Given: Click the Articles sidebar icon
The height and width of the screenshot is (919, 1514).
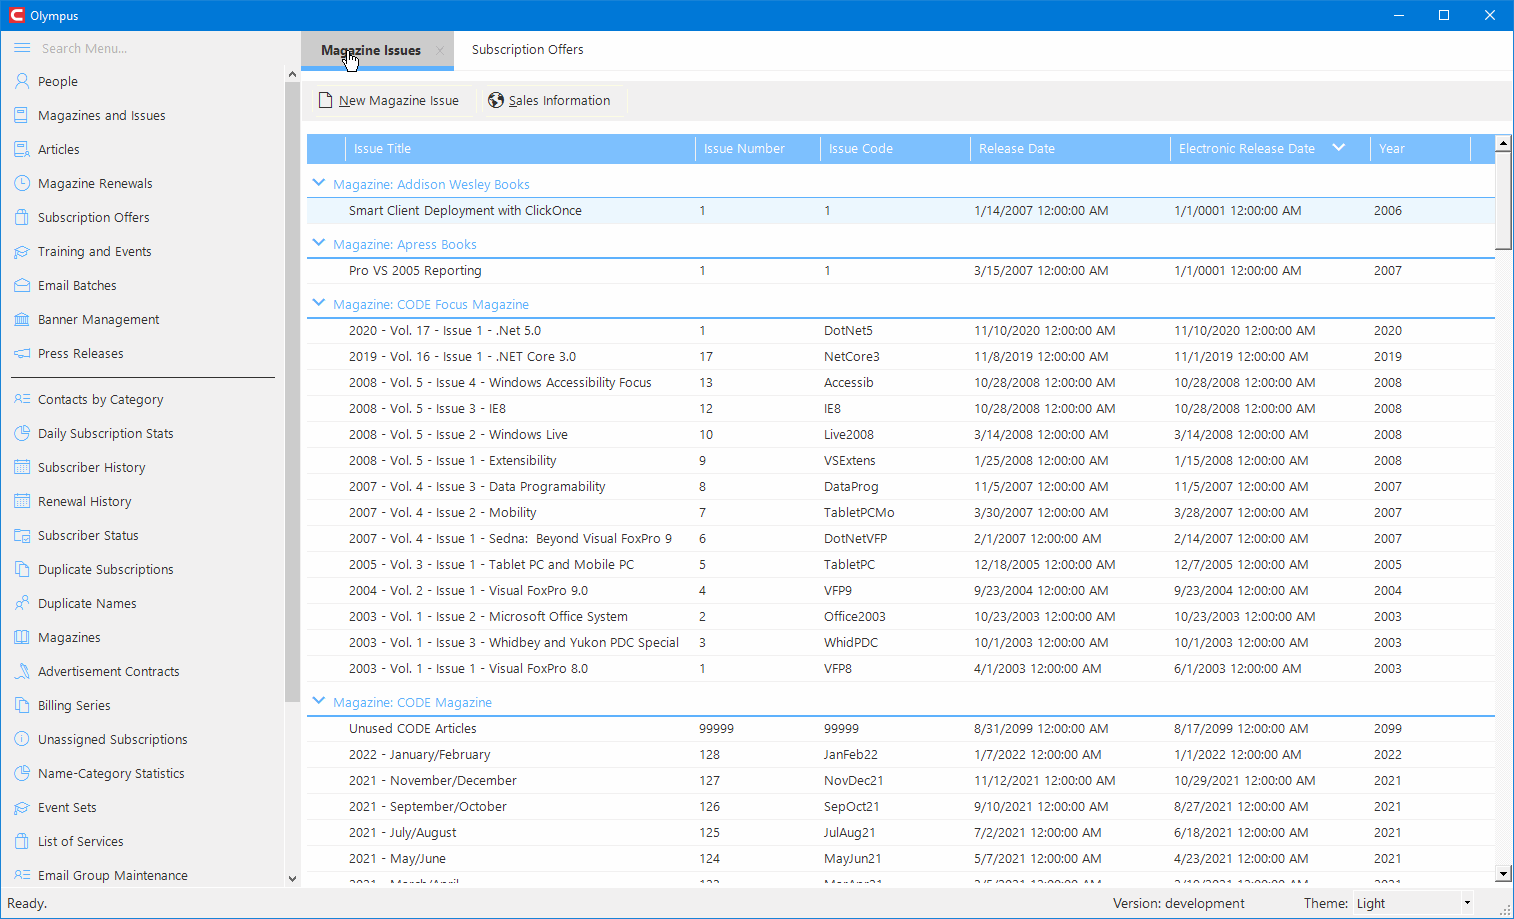Looking at the screenshot, I should point(22,149).
